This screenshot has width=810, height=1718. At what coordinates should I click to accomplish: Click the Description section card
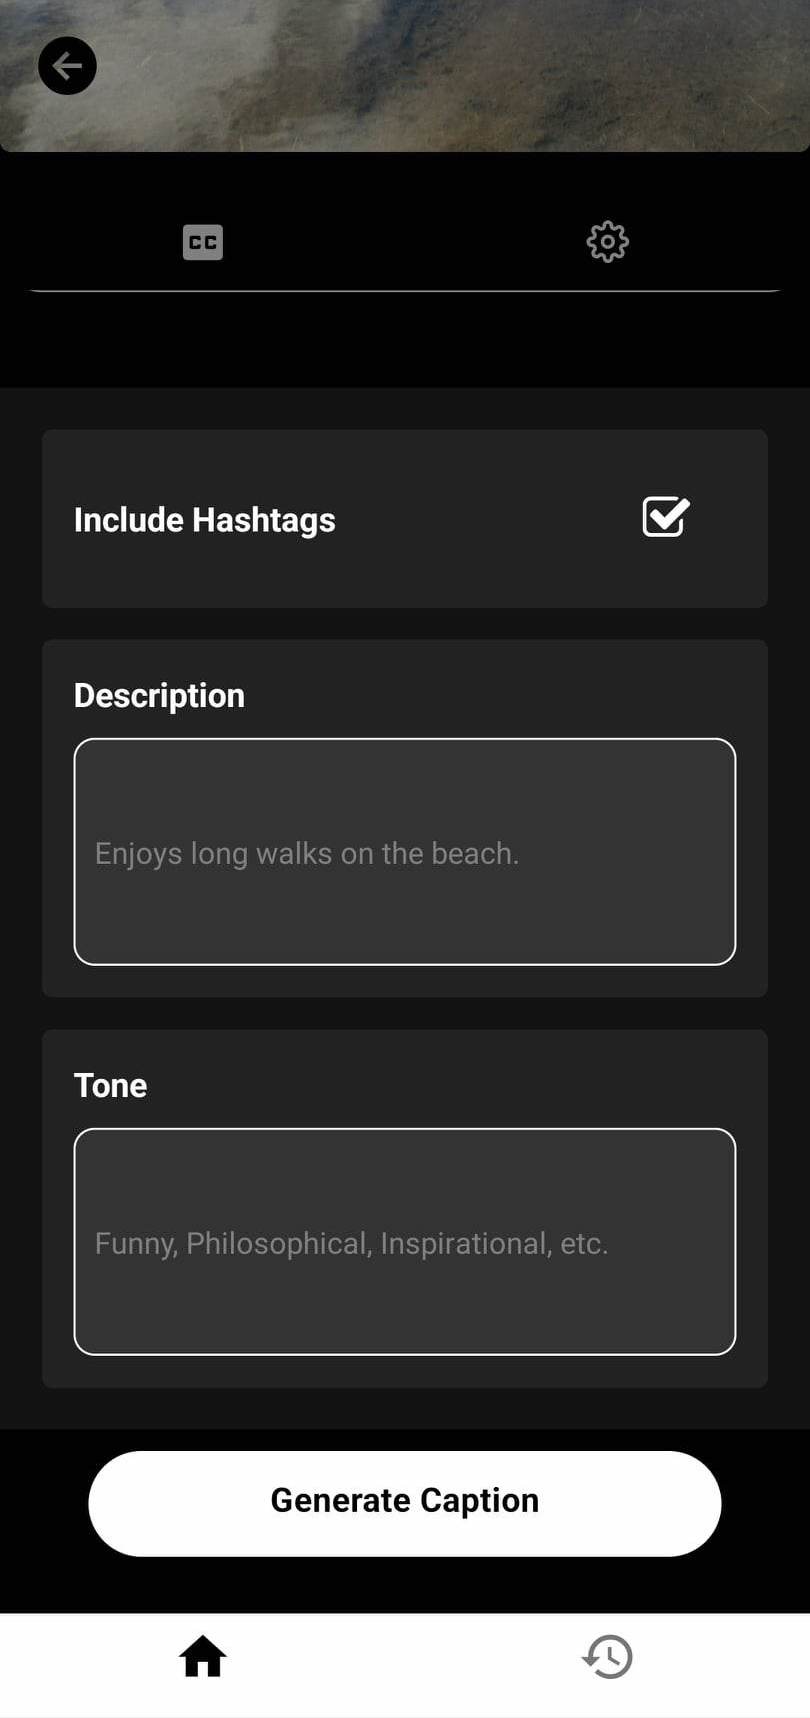pyautogui.click(x=405, y=818)
